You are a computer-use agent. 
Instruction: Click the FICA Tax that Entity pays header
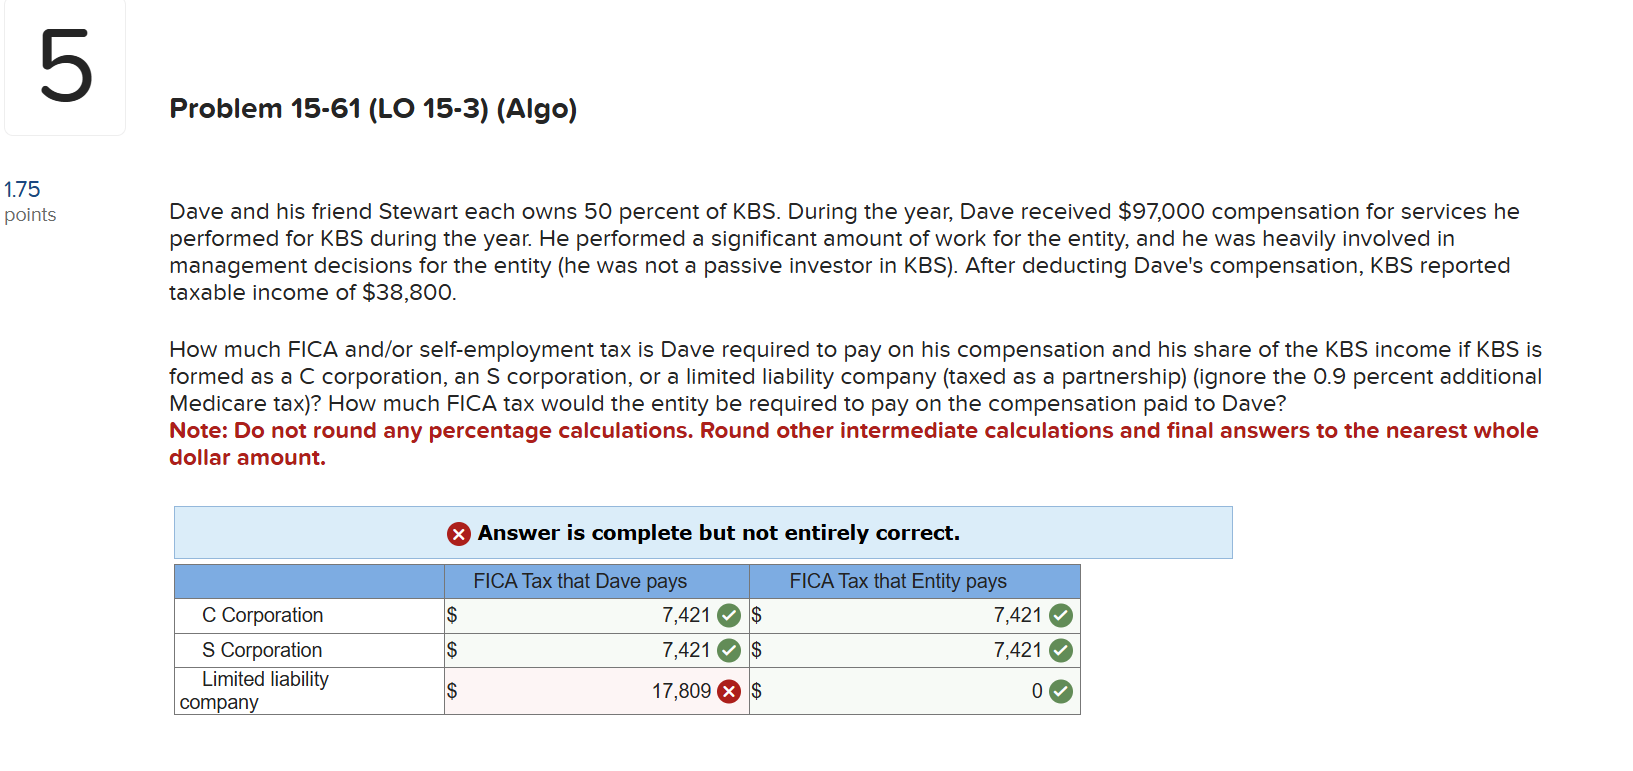tap(898, 581)
